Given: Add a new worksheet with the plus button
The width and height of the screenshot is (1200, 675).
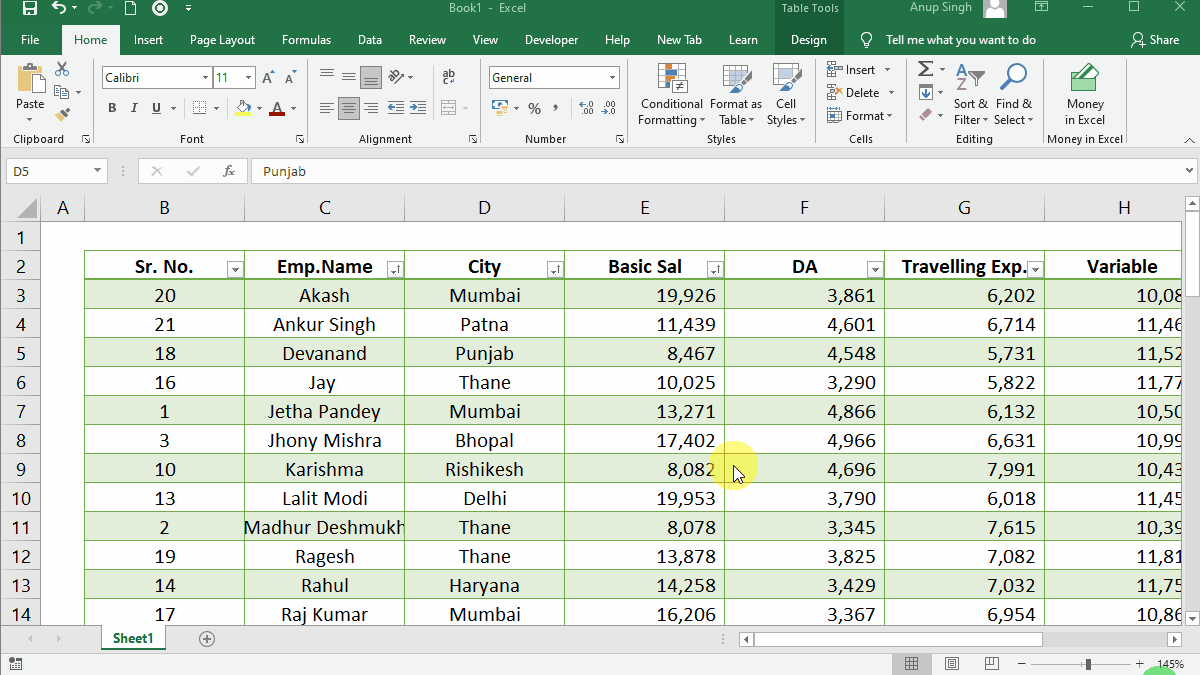Looking at the screenshot, I should 206,638.
